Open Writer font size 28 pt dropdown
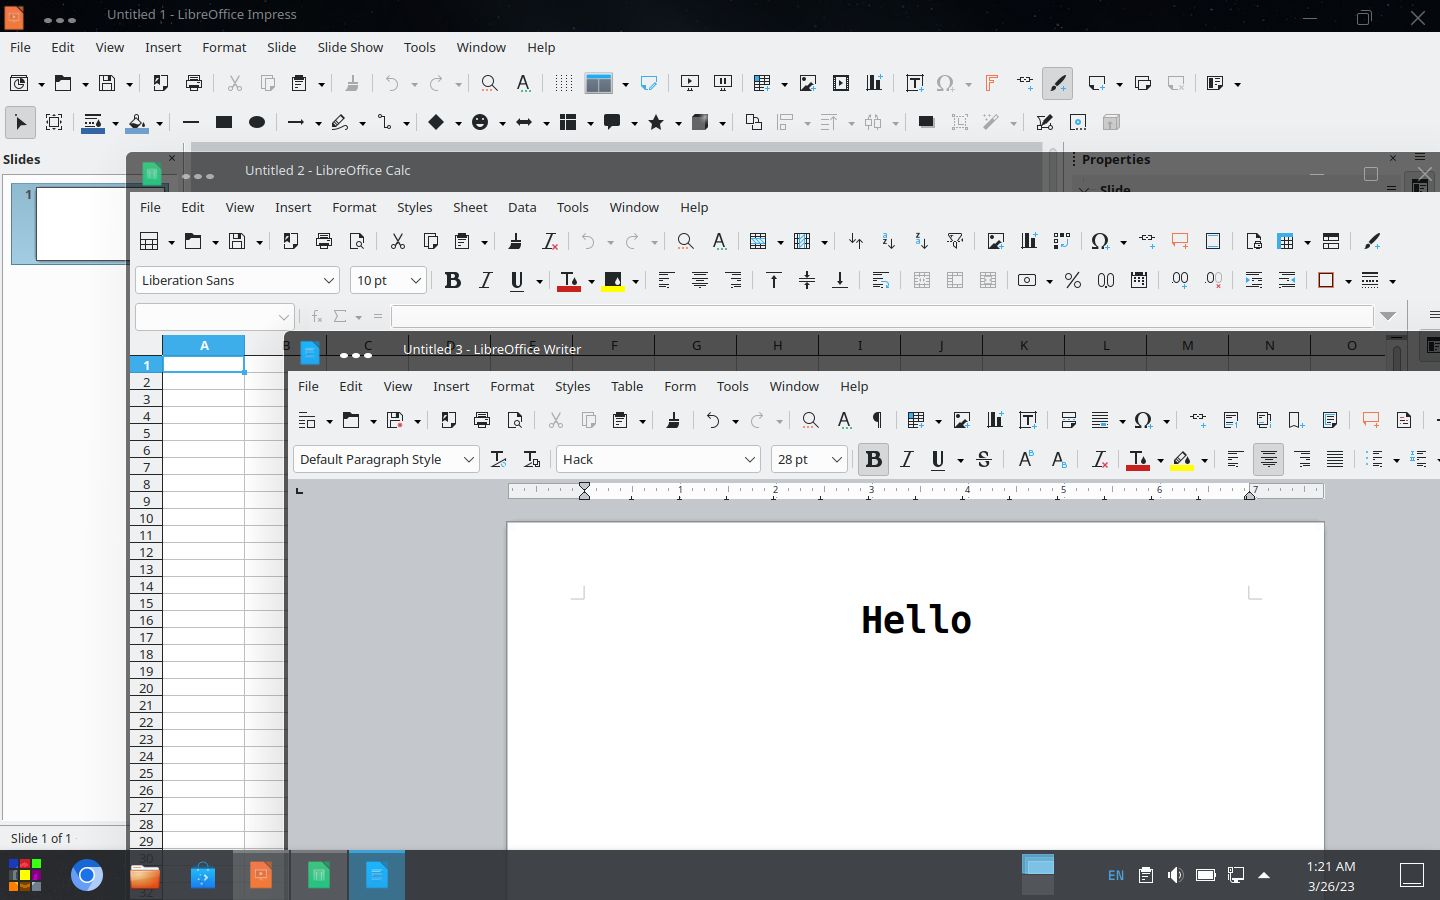Screen dimensions: 1440x900 pos(837,459)
